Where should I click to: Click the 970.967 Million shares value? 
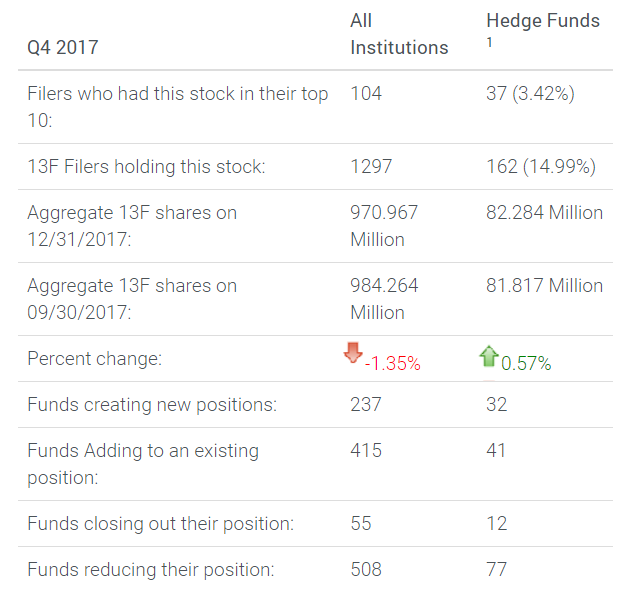pos(384,226)
